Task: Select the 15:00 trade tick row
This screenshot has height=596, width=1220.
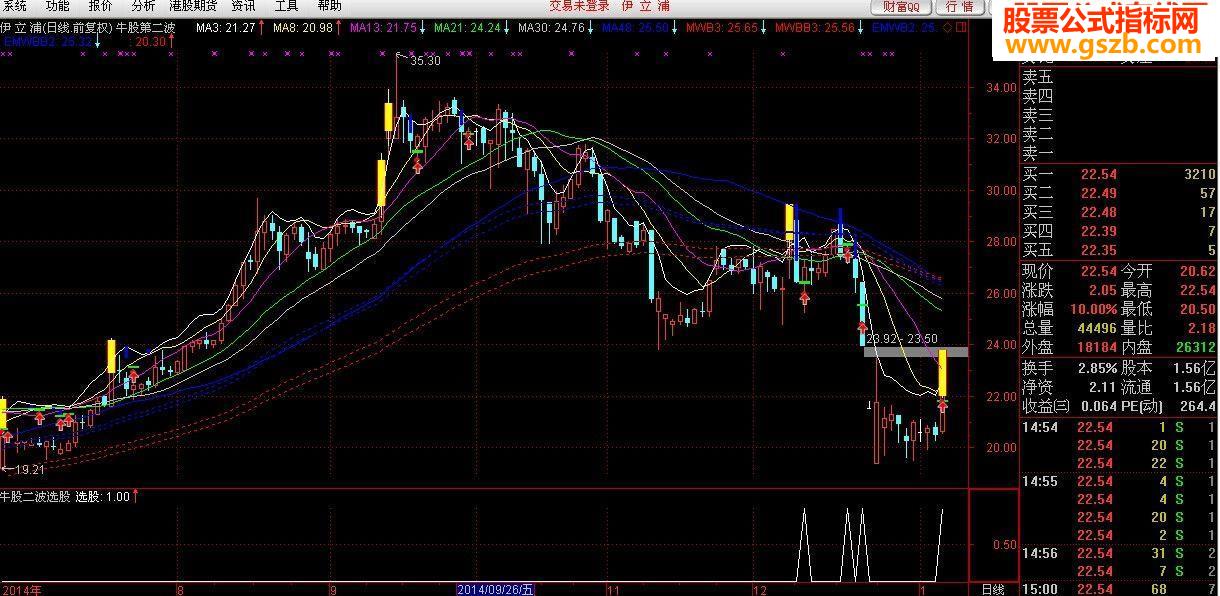Action: point(1119,589)
